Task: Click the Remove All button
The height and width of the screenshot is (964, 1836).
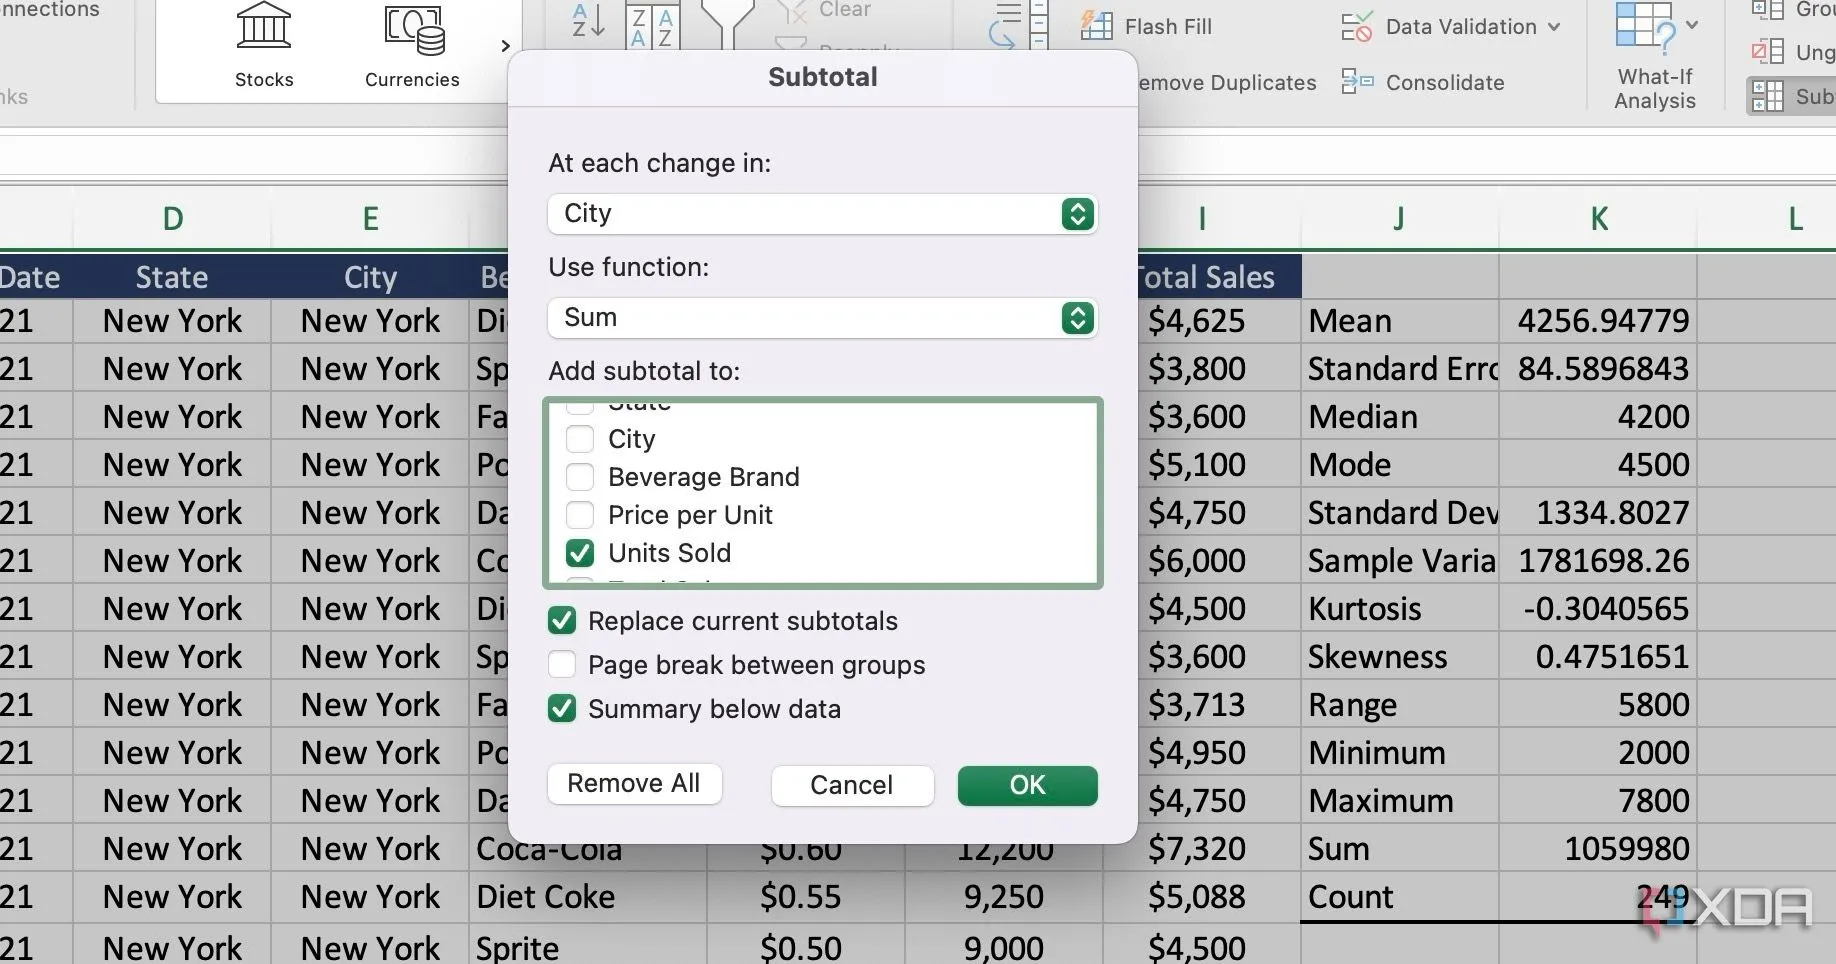Action: [634, 784]
